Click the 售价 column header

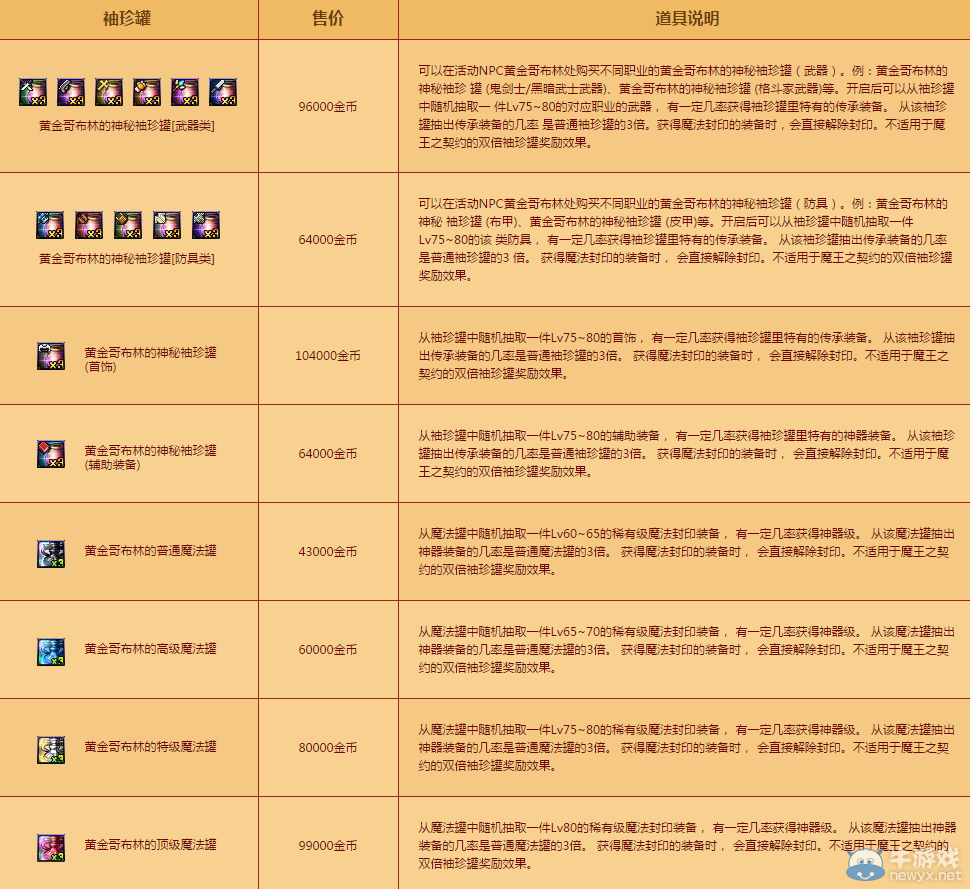328,18
